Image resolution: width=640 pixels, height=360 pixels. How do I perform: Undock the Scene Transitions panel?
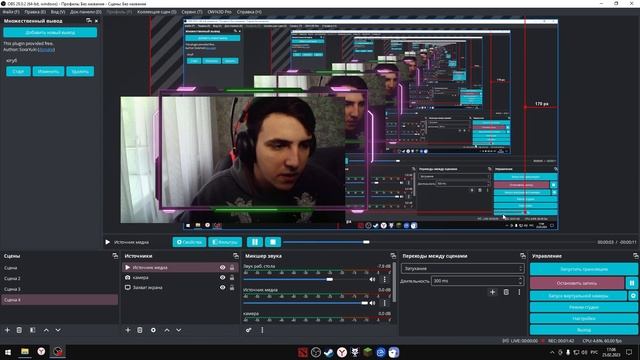523,256
